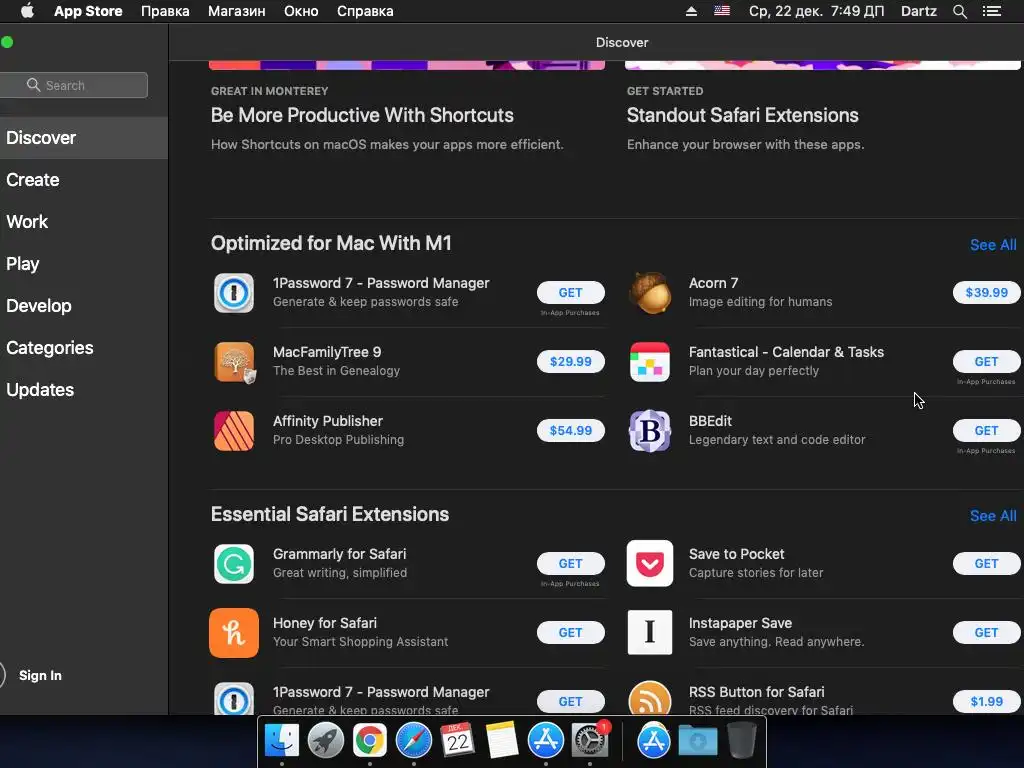The height and width of the screenshot is (768, 1024).
Task: Open Notes from the Dock
Action: click(x=502, y=741)
